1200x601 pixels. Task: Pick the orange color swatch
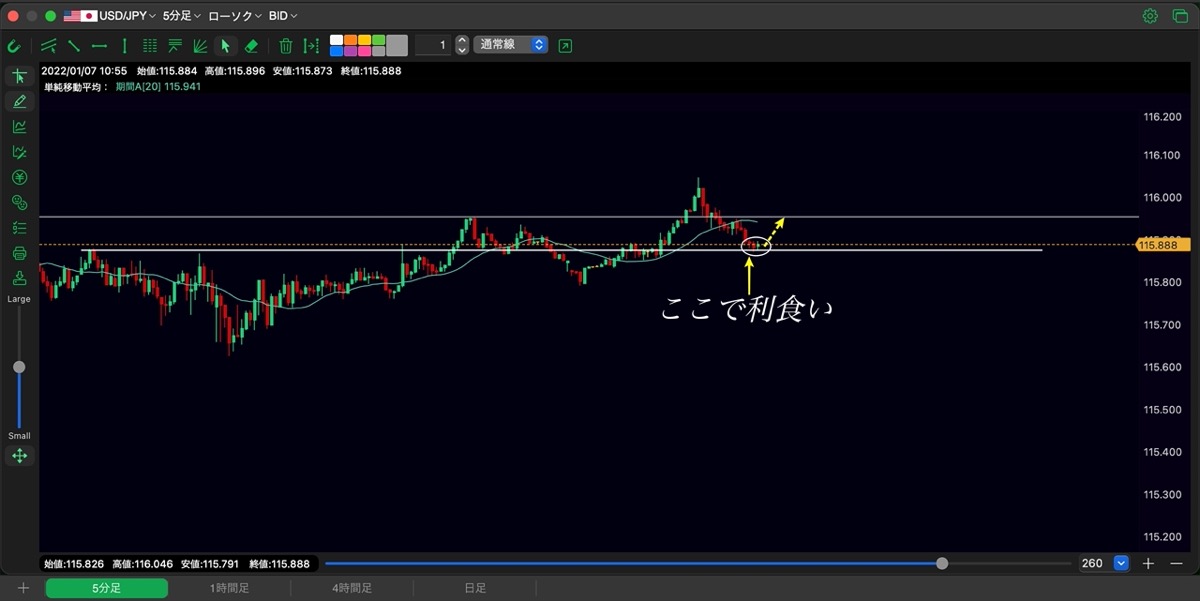pos(350,40)
